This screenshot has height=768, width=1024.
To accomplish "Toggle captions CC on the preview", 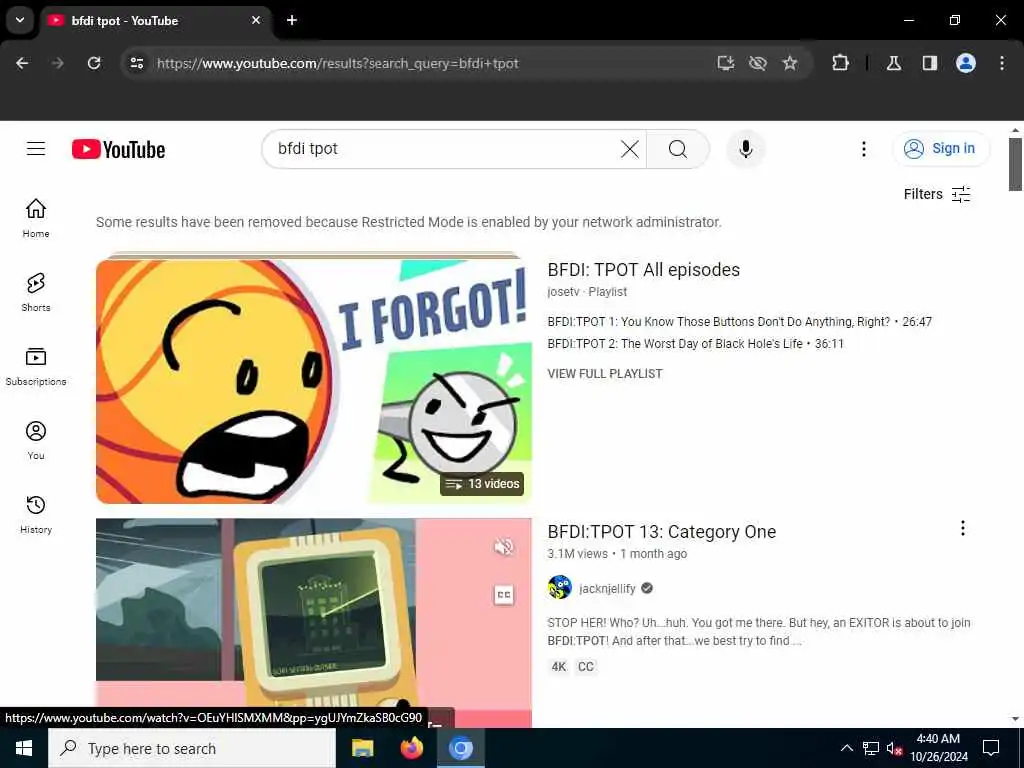I will click(504, 595).
